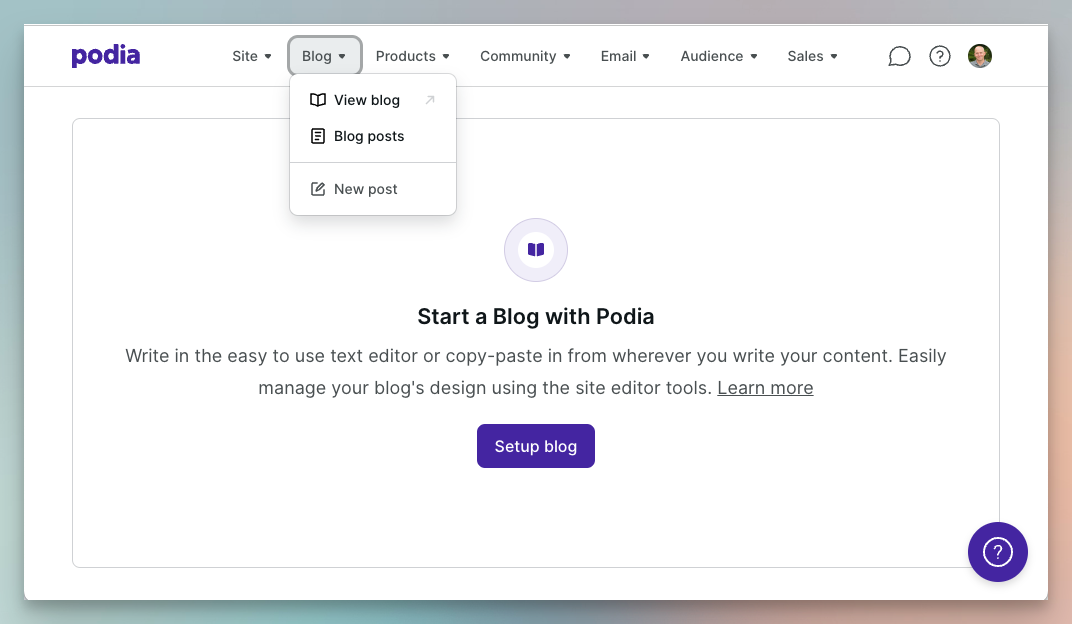Open the chat messages speech bubble icon
1072x624 pixels.
(x=899, y=56)
